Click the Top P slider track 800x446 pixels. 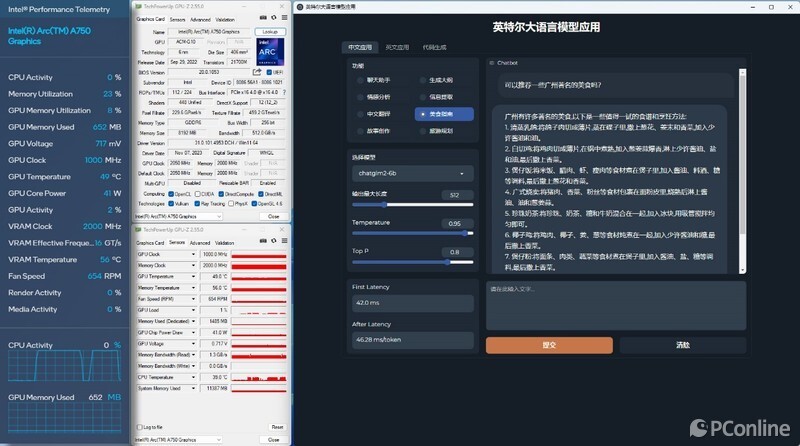(412, 262)
